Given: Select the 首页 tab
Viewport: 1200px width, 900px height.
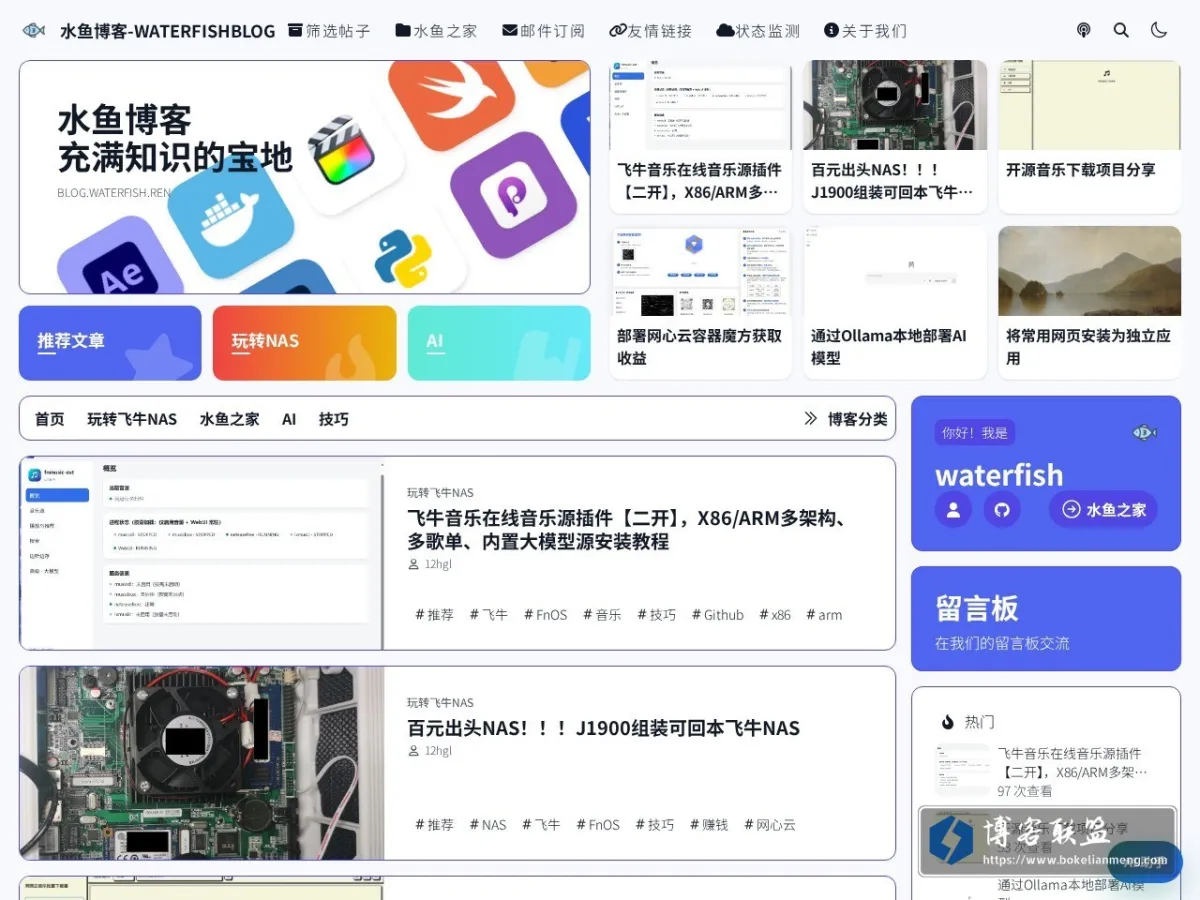Looking at the screenshot, I should click(x=50, y=419).
